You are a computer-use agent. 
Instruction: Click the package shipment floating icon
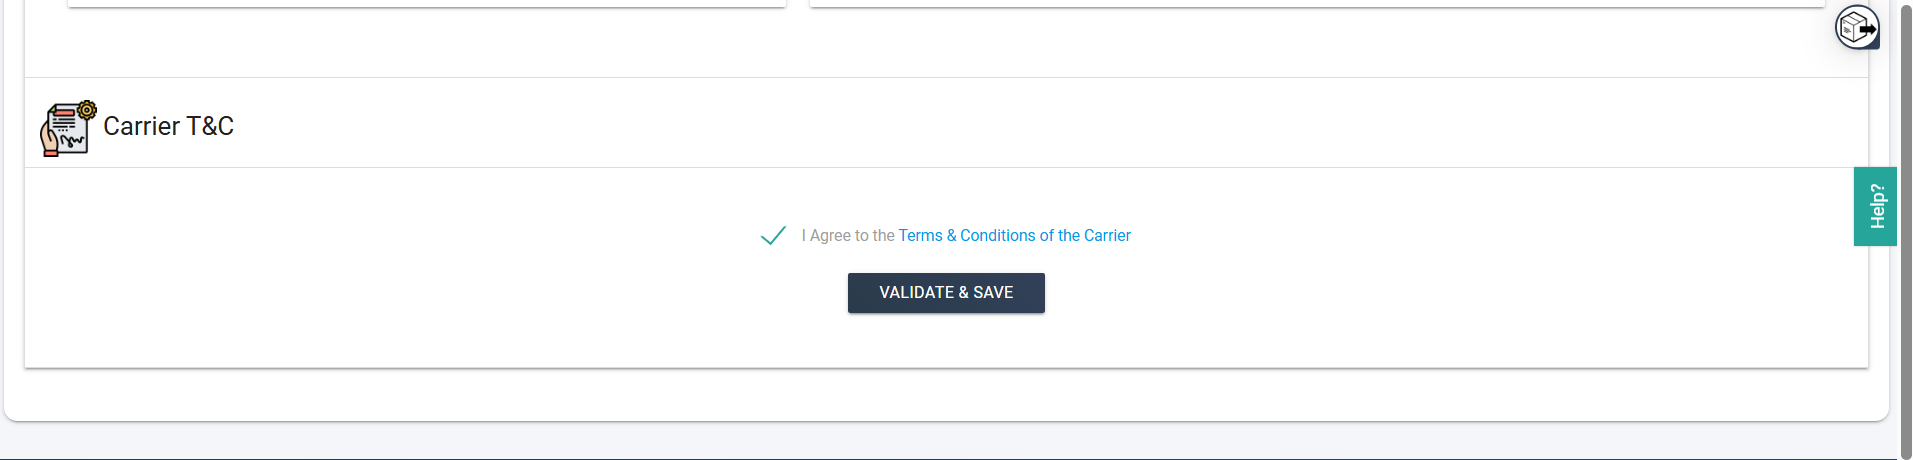point(1857,27)
